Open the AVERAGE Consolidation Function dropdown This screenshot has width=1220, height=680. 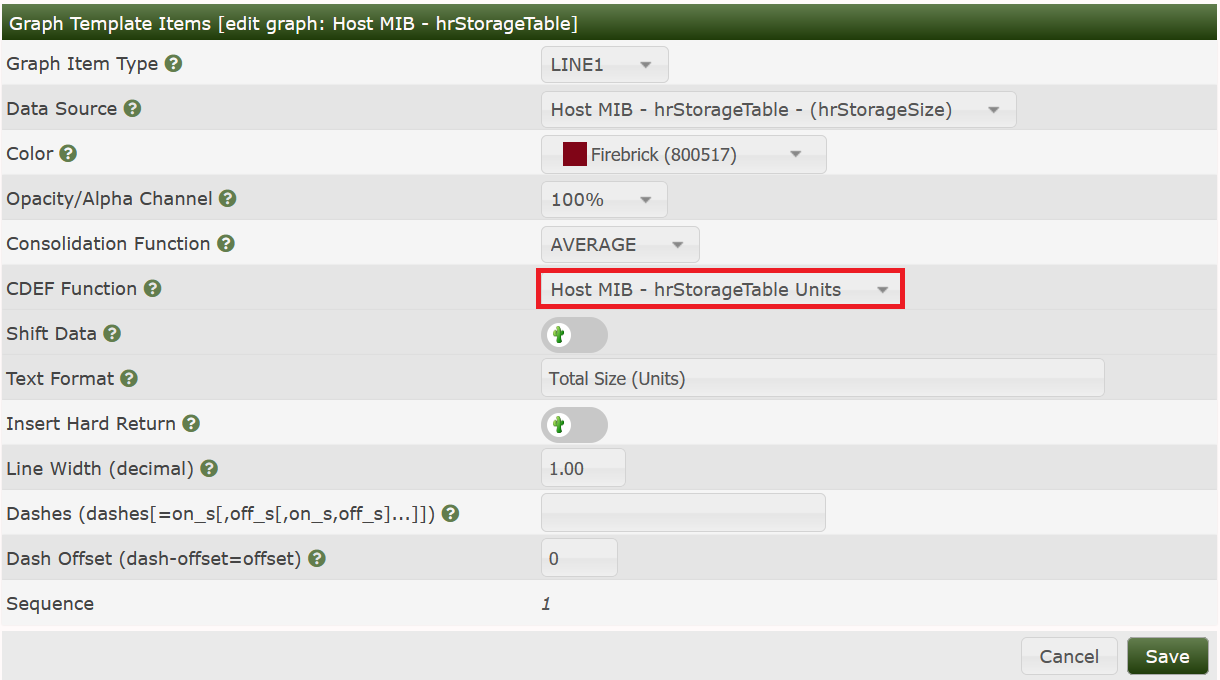619,245
